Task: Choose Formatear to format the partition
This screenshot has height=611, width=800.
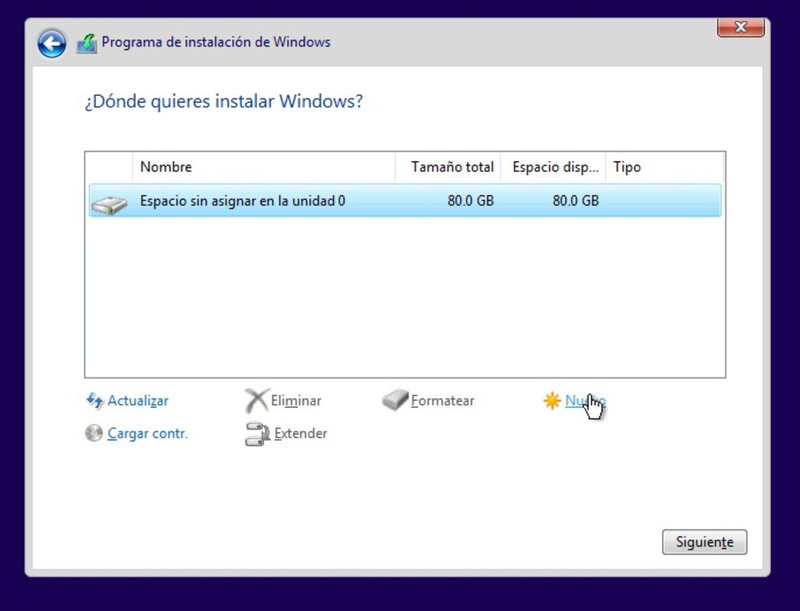Action: click(442, 401)
